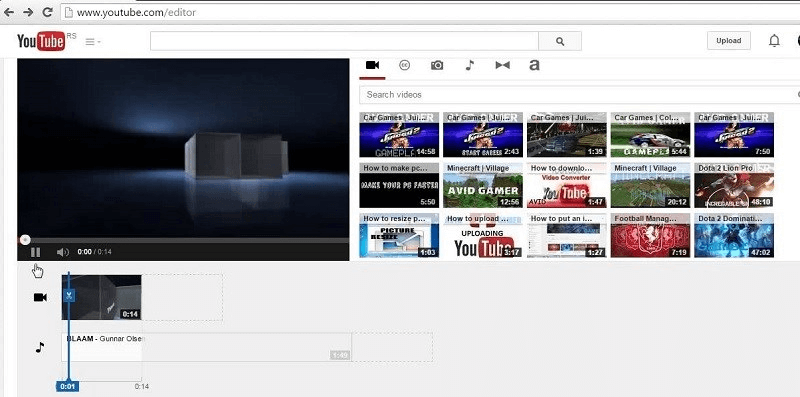Screen dimensions: 800x397
Task: Select the How to upload thumbnail
Action: coord(483,235)
